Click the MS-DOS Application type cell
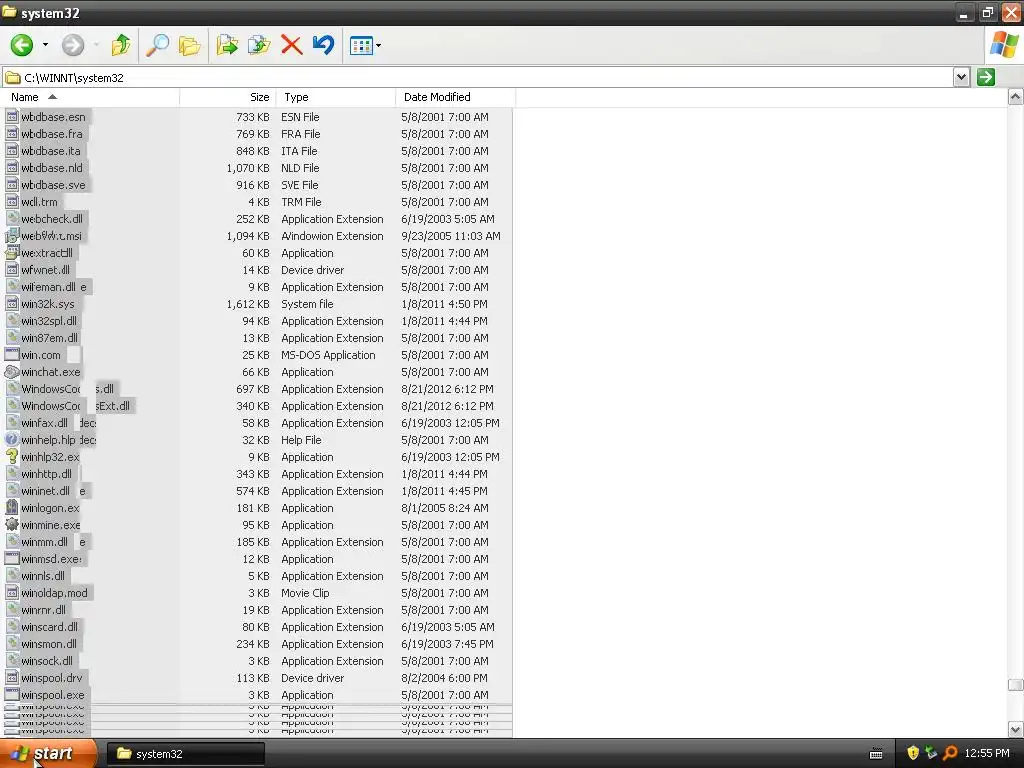The height and width of the screenshot is (768, 1024). pyautogui.click(x=328, y=355)
